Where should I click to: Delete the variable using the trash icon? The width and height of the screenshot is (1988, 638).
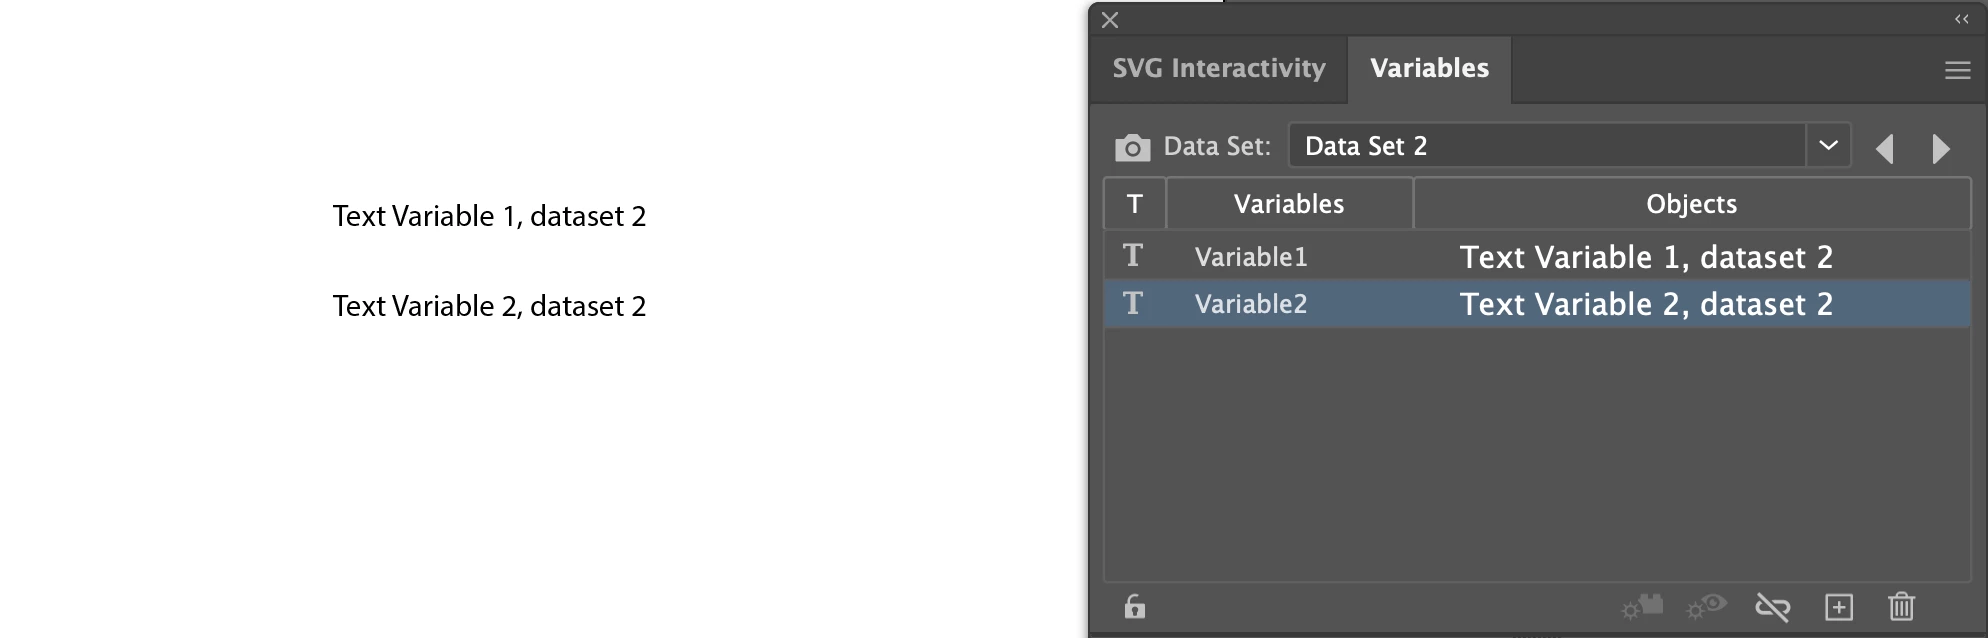[x=1901, y=606]
